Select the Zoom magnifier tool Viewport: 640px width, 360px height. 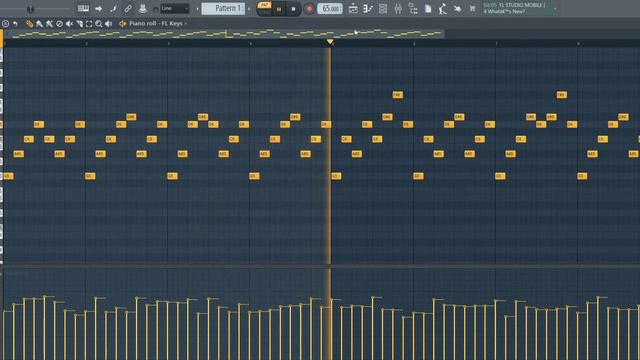point(99,24)
